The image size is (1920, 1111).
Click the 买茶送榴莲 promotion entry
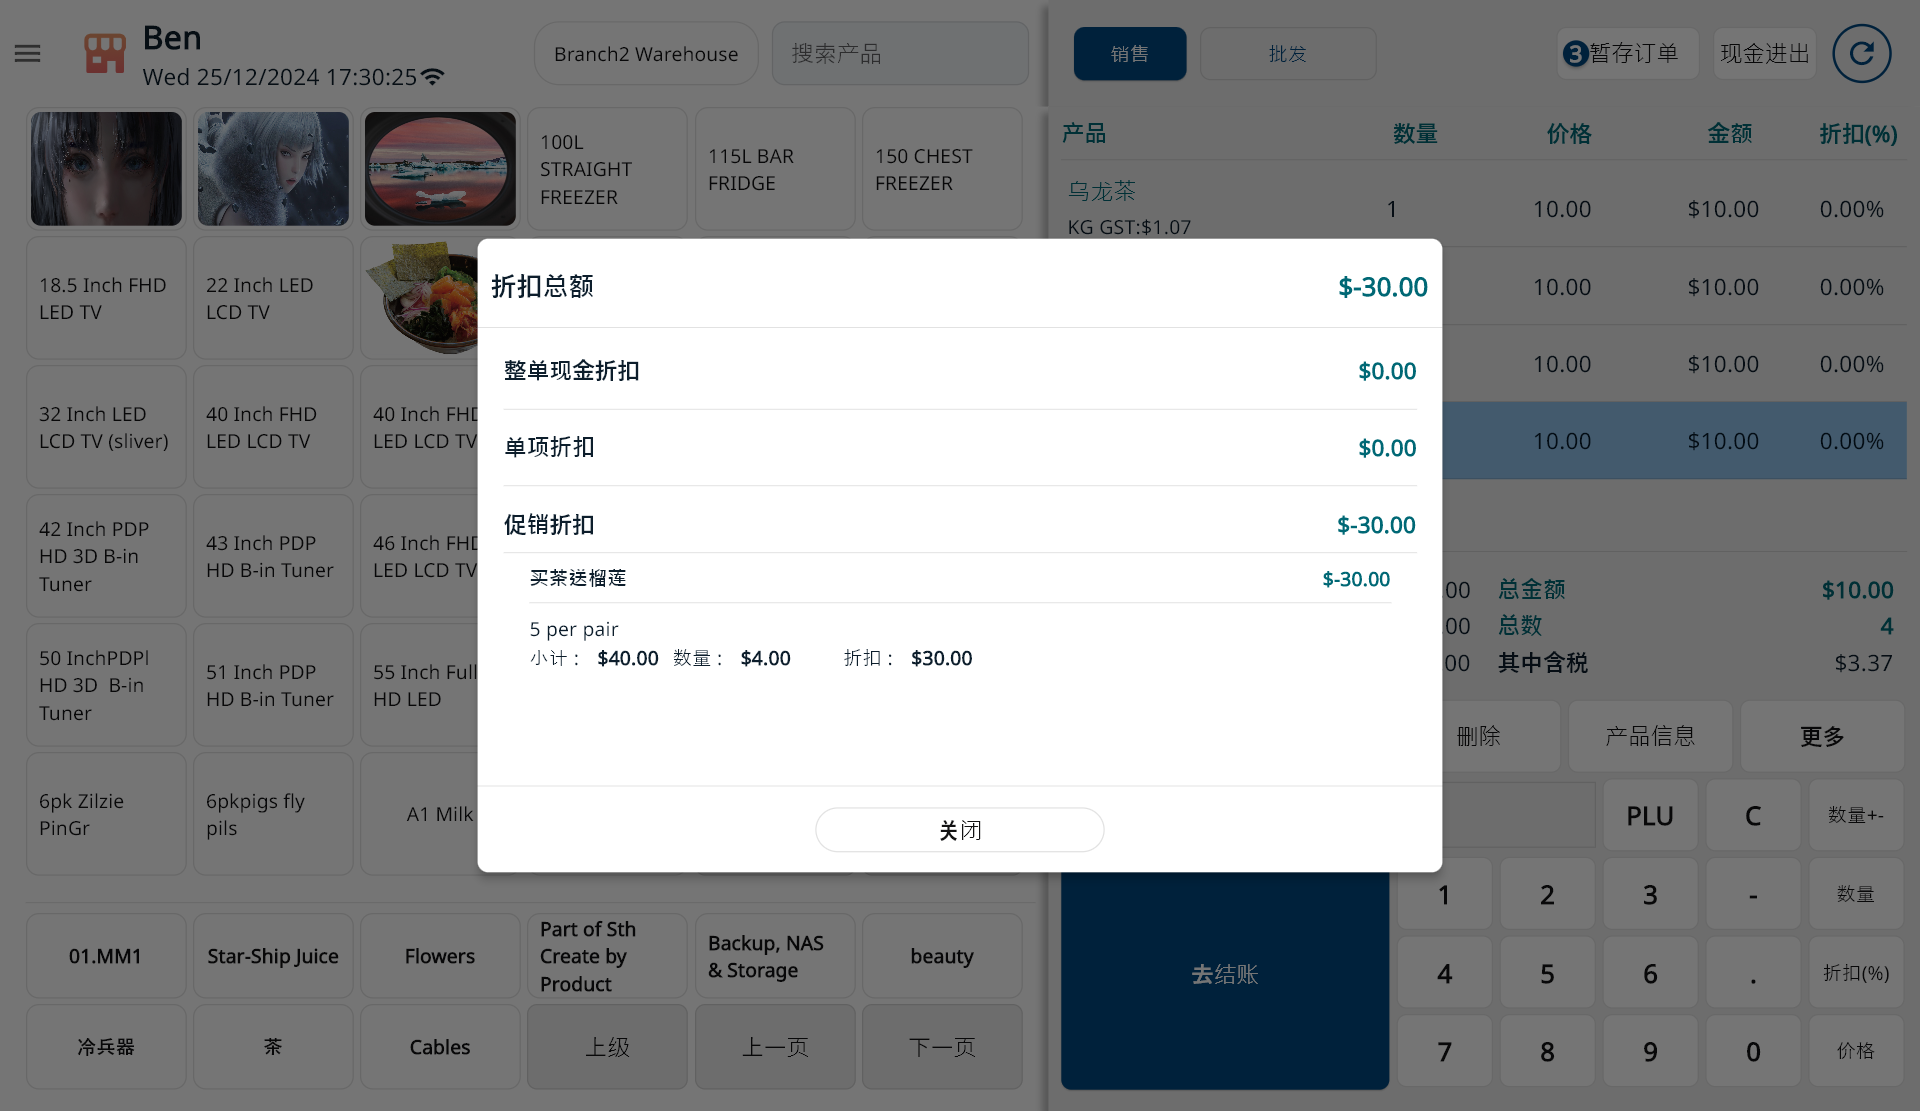[960, 578]
